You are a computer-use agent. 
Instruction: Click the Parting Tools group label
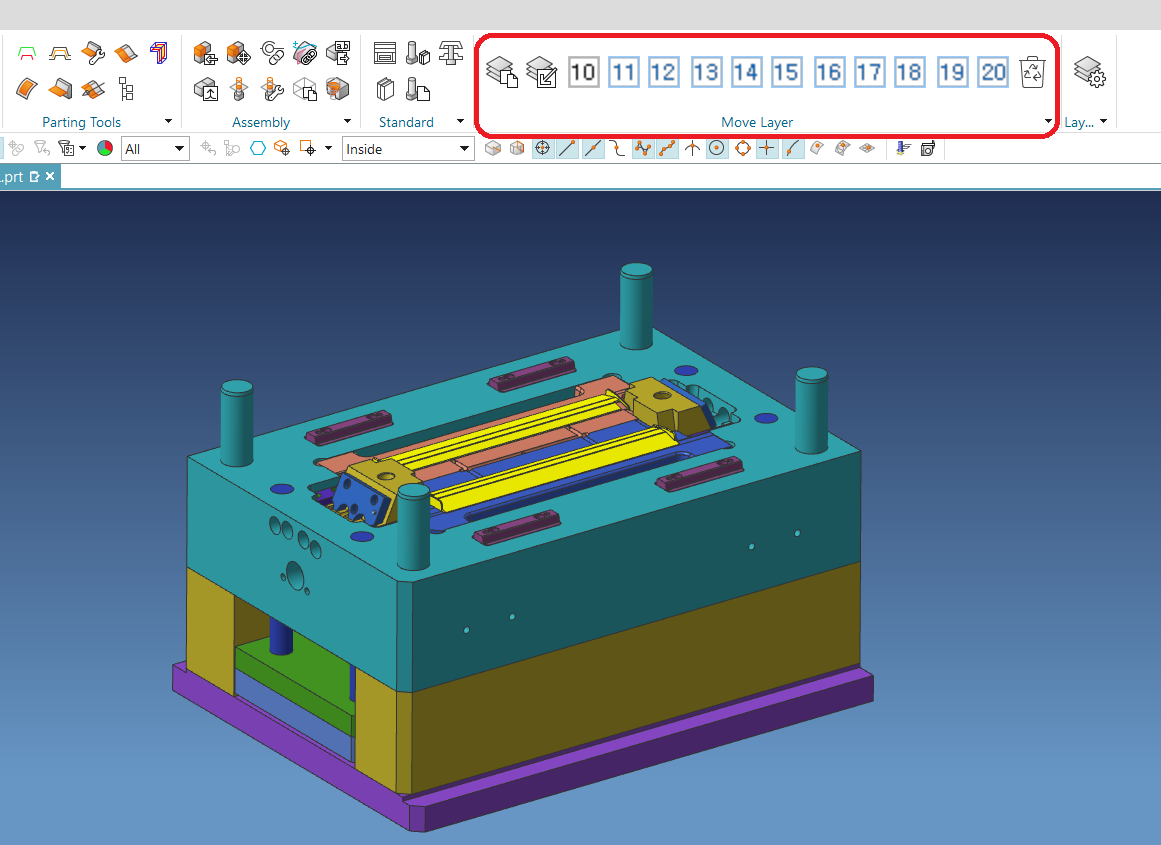pyautogui.click(x=81, y=122)
